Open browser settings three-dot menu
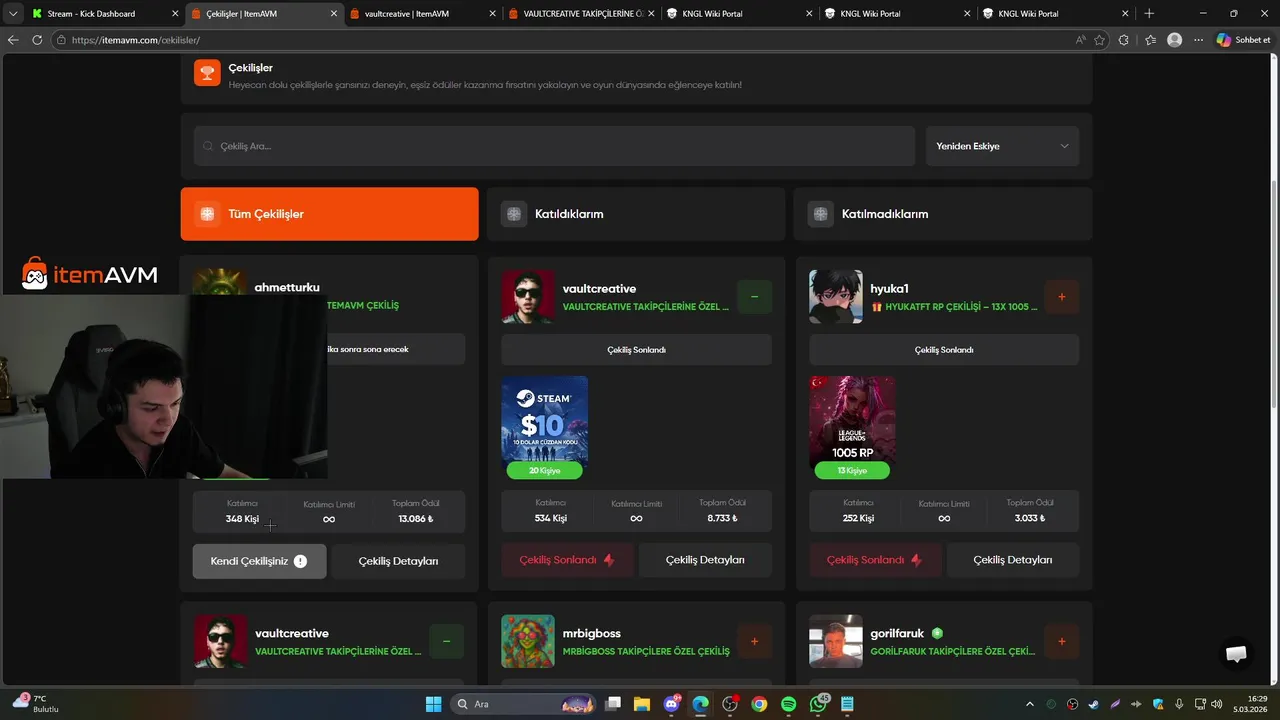Screen dimensions: 1280x720 pyautogui.click(x=1199, y=40)
